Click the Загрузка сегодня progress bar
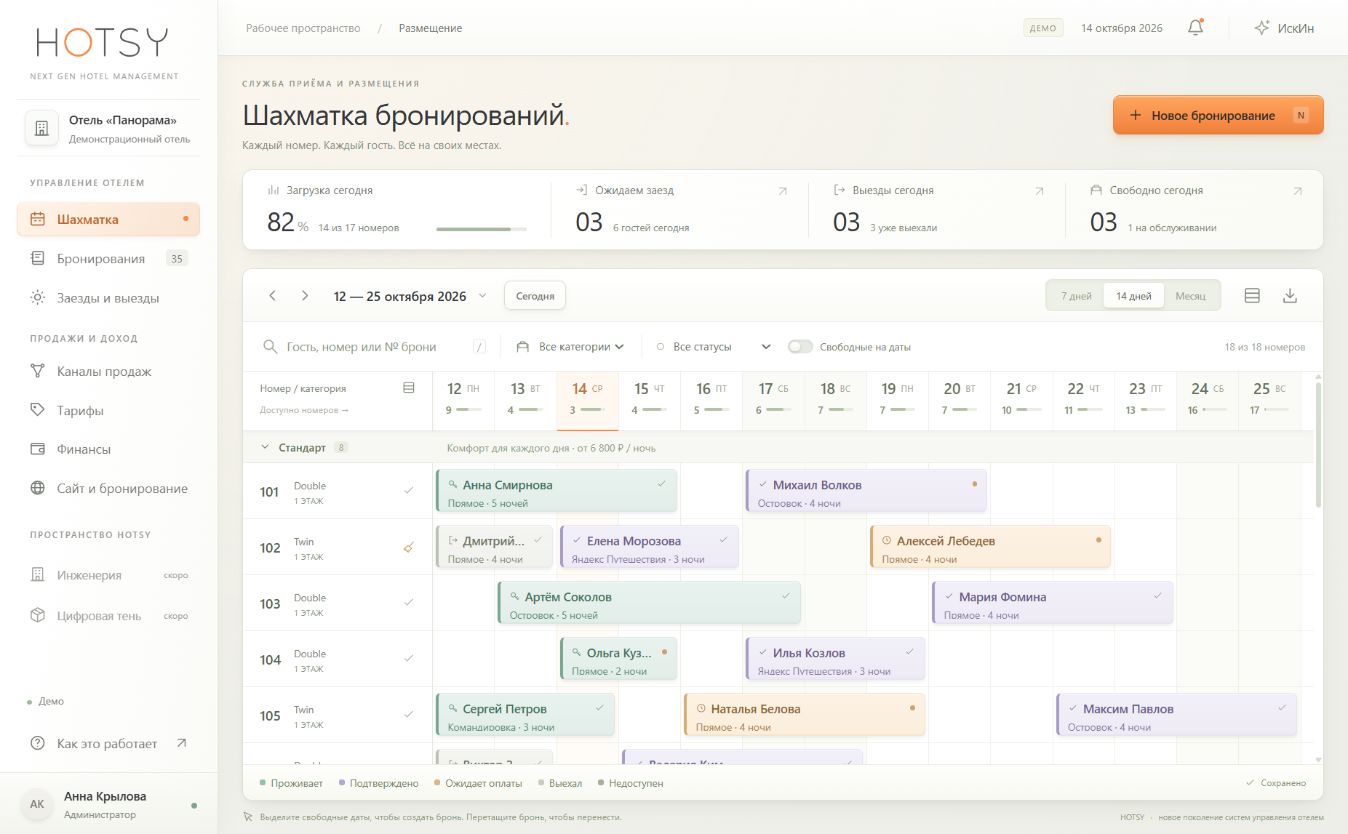 point(481,229)
